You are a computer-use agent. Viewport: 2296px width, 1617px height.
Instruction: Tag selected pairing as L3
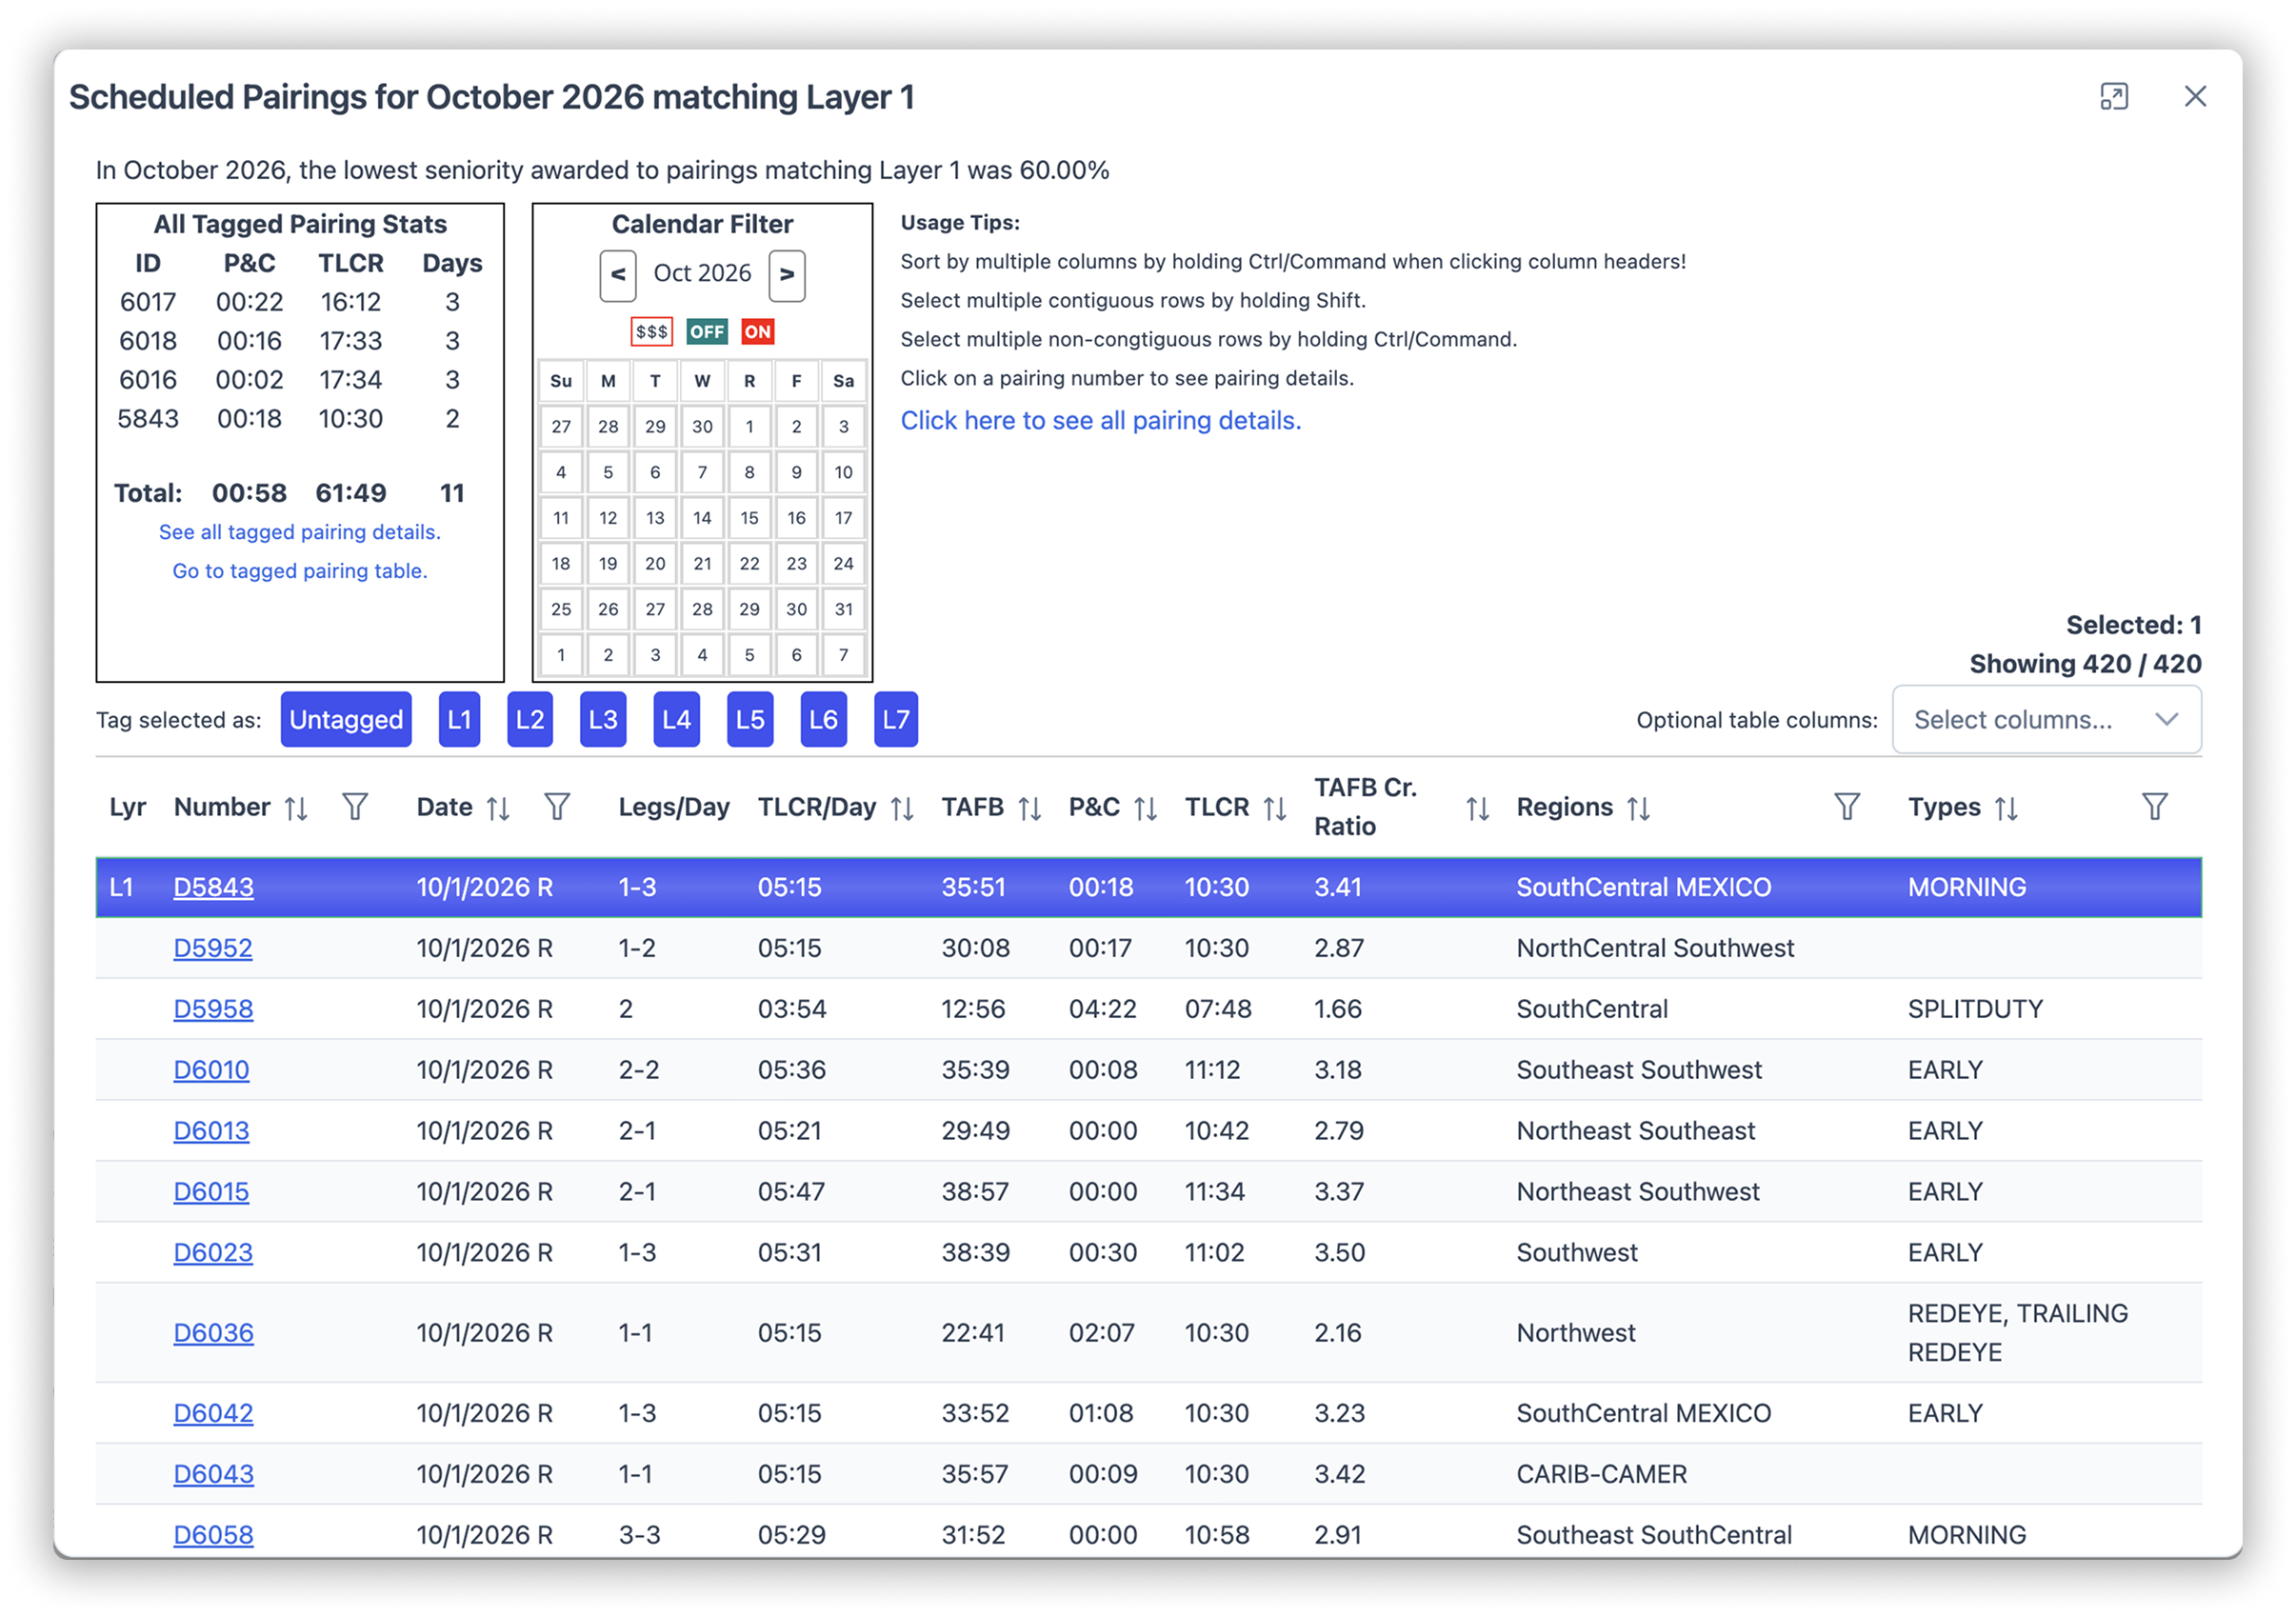tap(603, 720)
